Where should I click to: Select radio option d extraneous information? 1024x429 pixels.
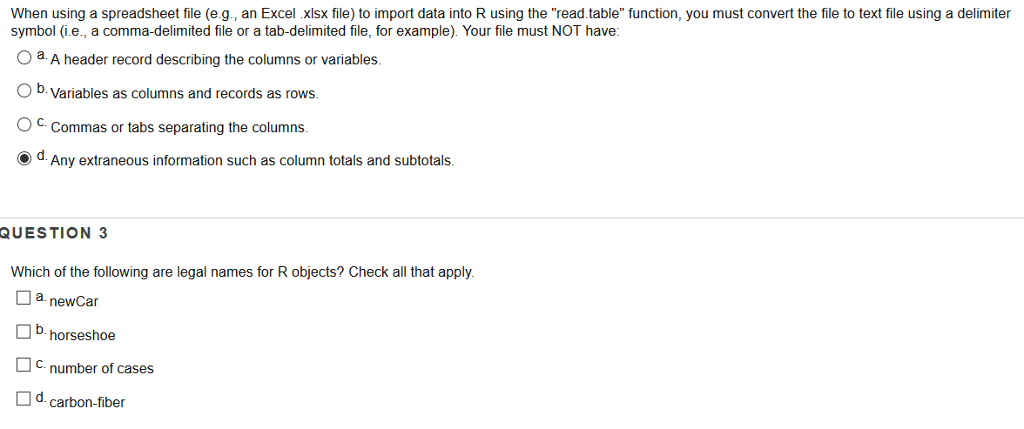(24, 158)
